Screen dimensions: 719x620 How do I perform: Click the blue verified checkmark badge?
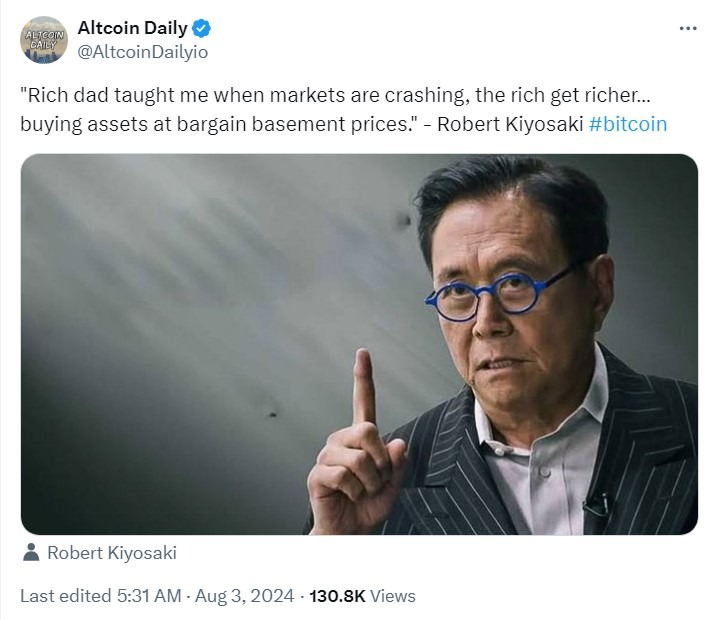coord(201,28)
